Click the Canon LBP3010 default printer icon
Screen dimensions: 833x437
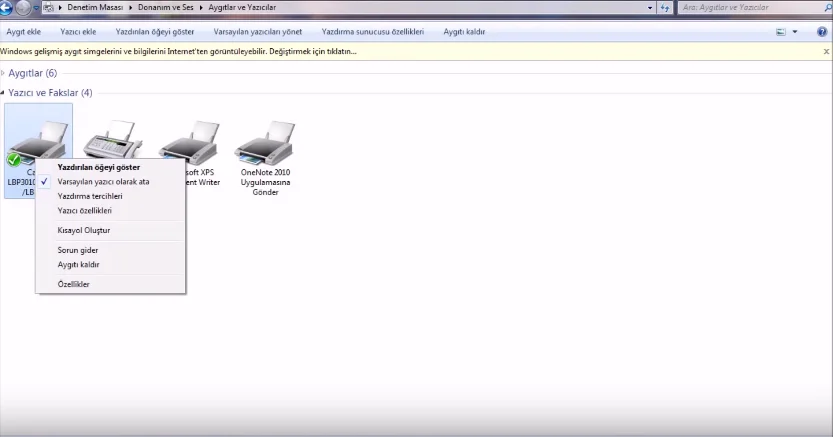(x=38, y=139)
